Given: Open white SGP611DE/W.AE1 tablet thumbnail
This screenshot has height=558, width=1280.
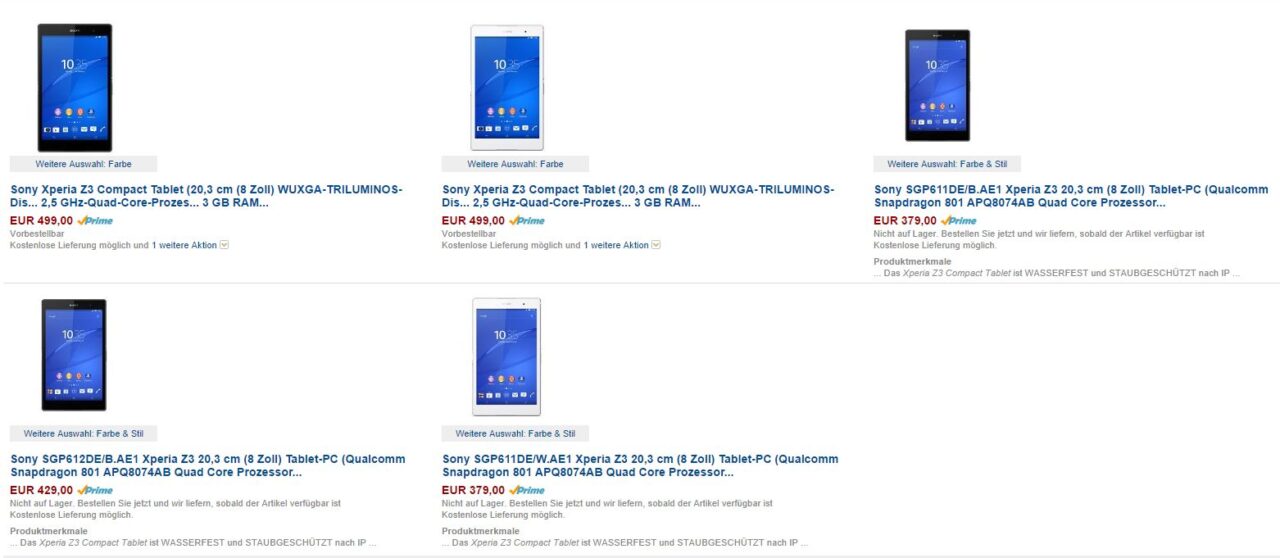Looking at the screenshot, I should click(x=507, y=356).
